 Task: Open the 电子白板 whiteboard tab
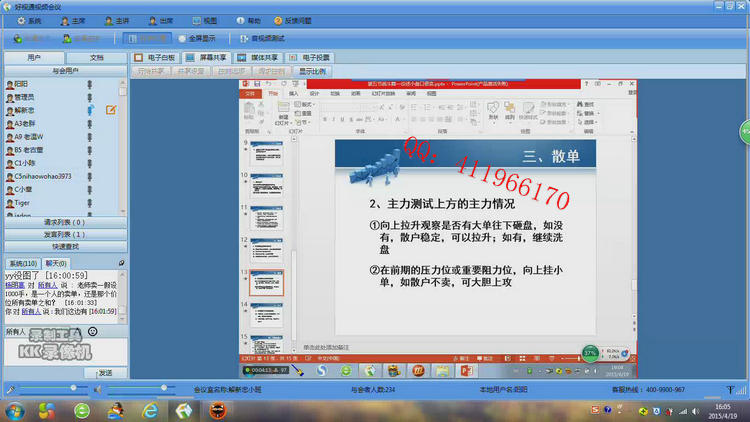click(x=155, y=57)
